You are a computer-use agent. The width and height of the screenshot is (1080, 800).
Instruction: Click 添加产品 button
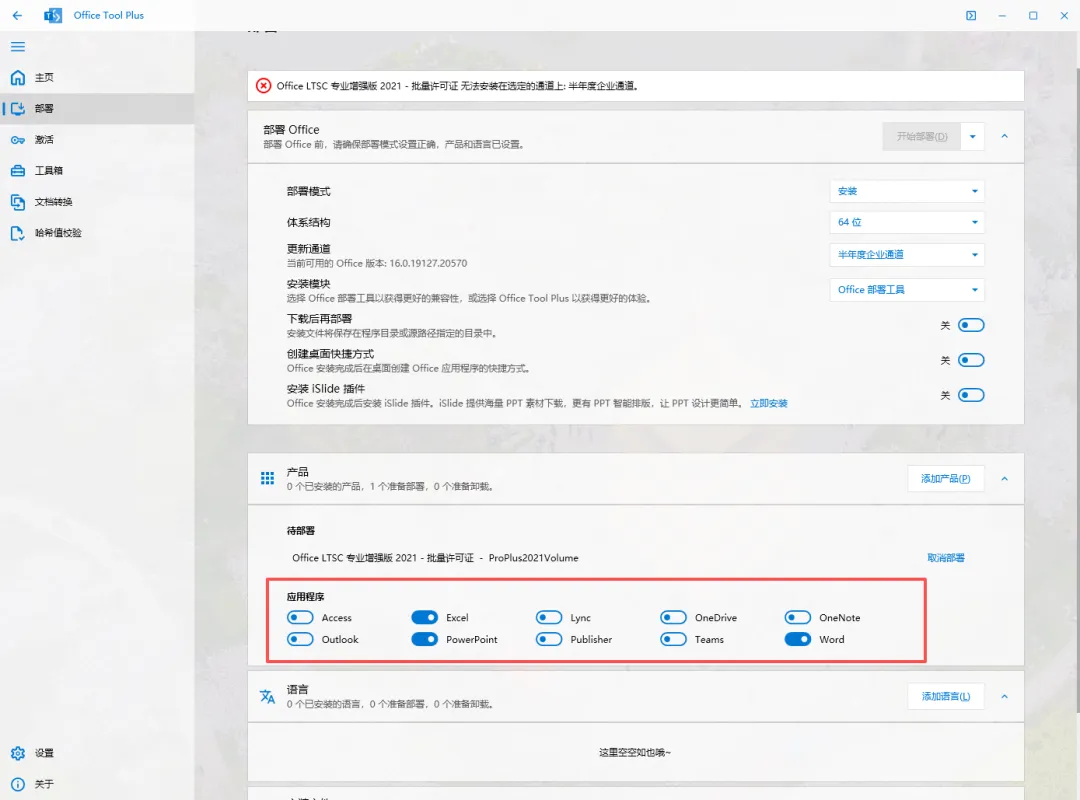click(946, 479)
